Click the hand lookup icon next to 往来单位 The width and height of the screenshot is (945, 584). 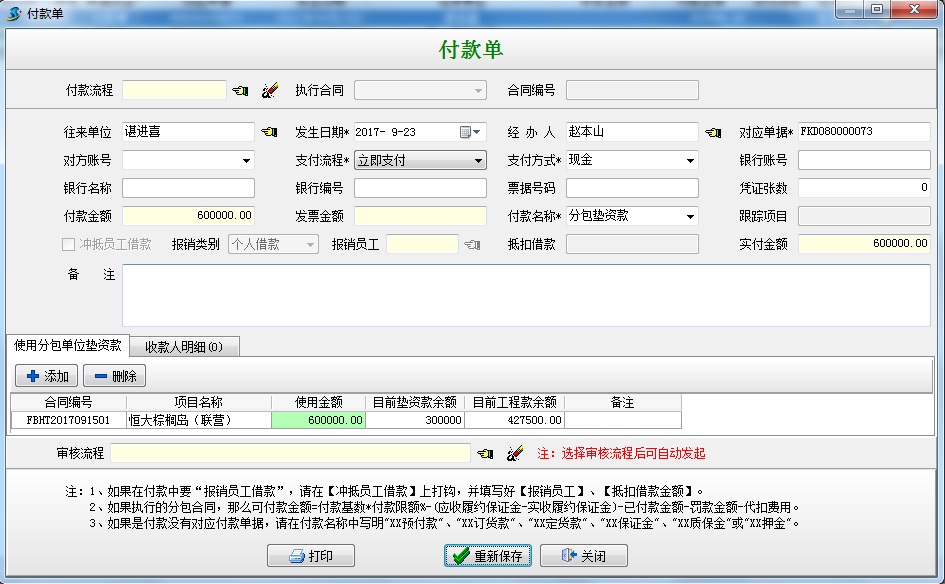pyautogui.click(x=269, y=132)
